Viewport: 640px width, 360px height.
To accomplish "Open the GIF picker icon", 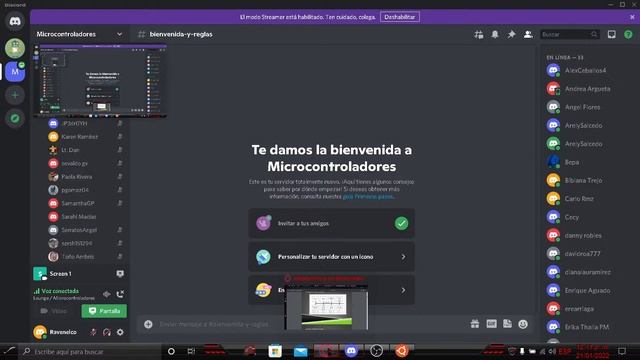I will pyautogui.click(x=491, y=324).
